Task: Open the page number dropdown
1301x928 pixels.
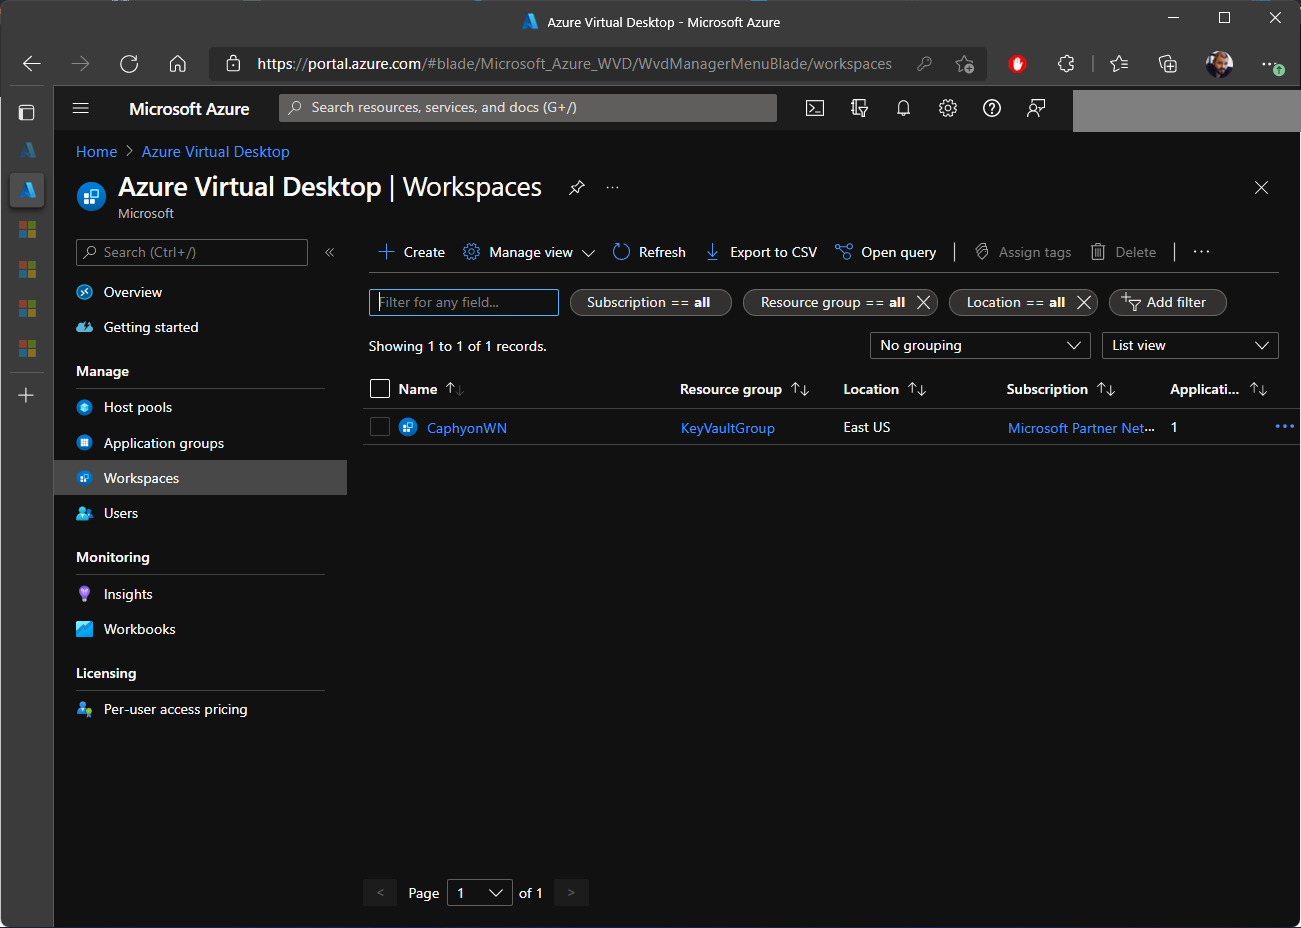Action: (480, 893)
